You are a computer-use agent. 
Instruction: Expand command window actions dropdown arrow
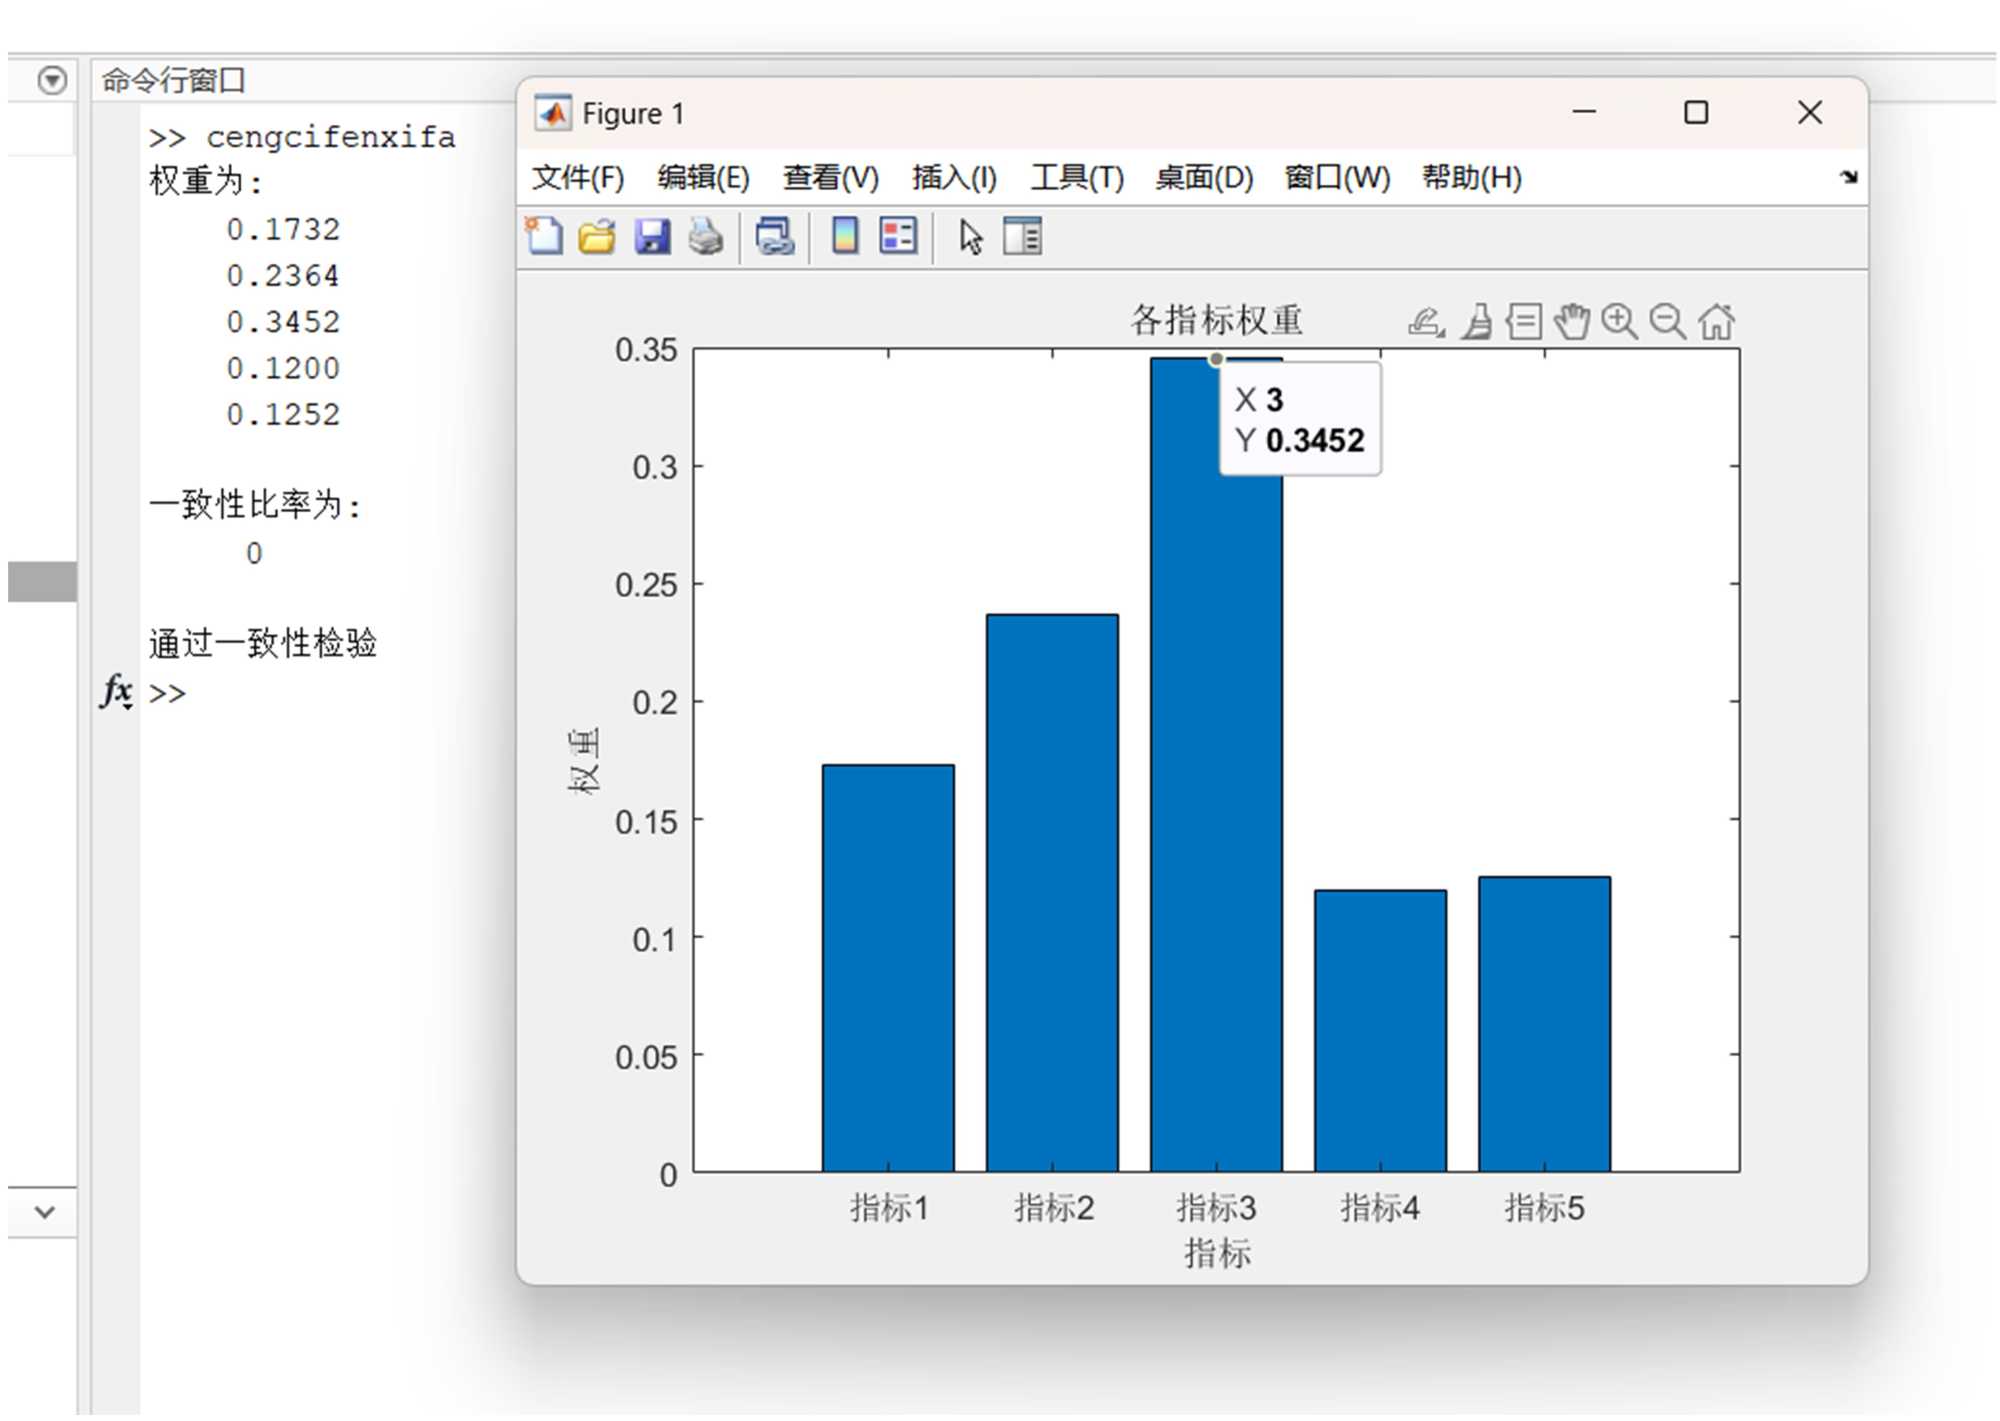coord(52,79)
